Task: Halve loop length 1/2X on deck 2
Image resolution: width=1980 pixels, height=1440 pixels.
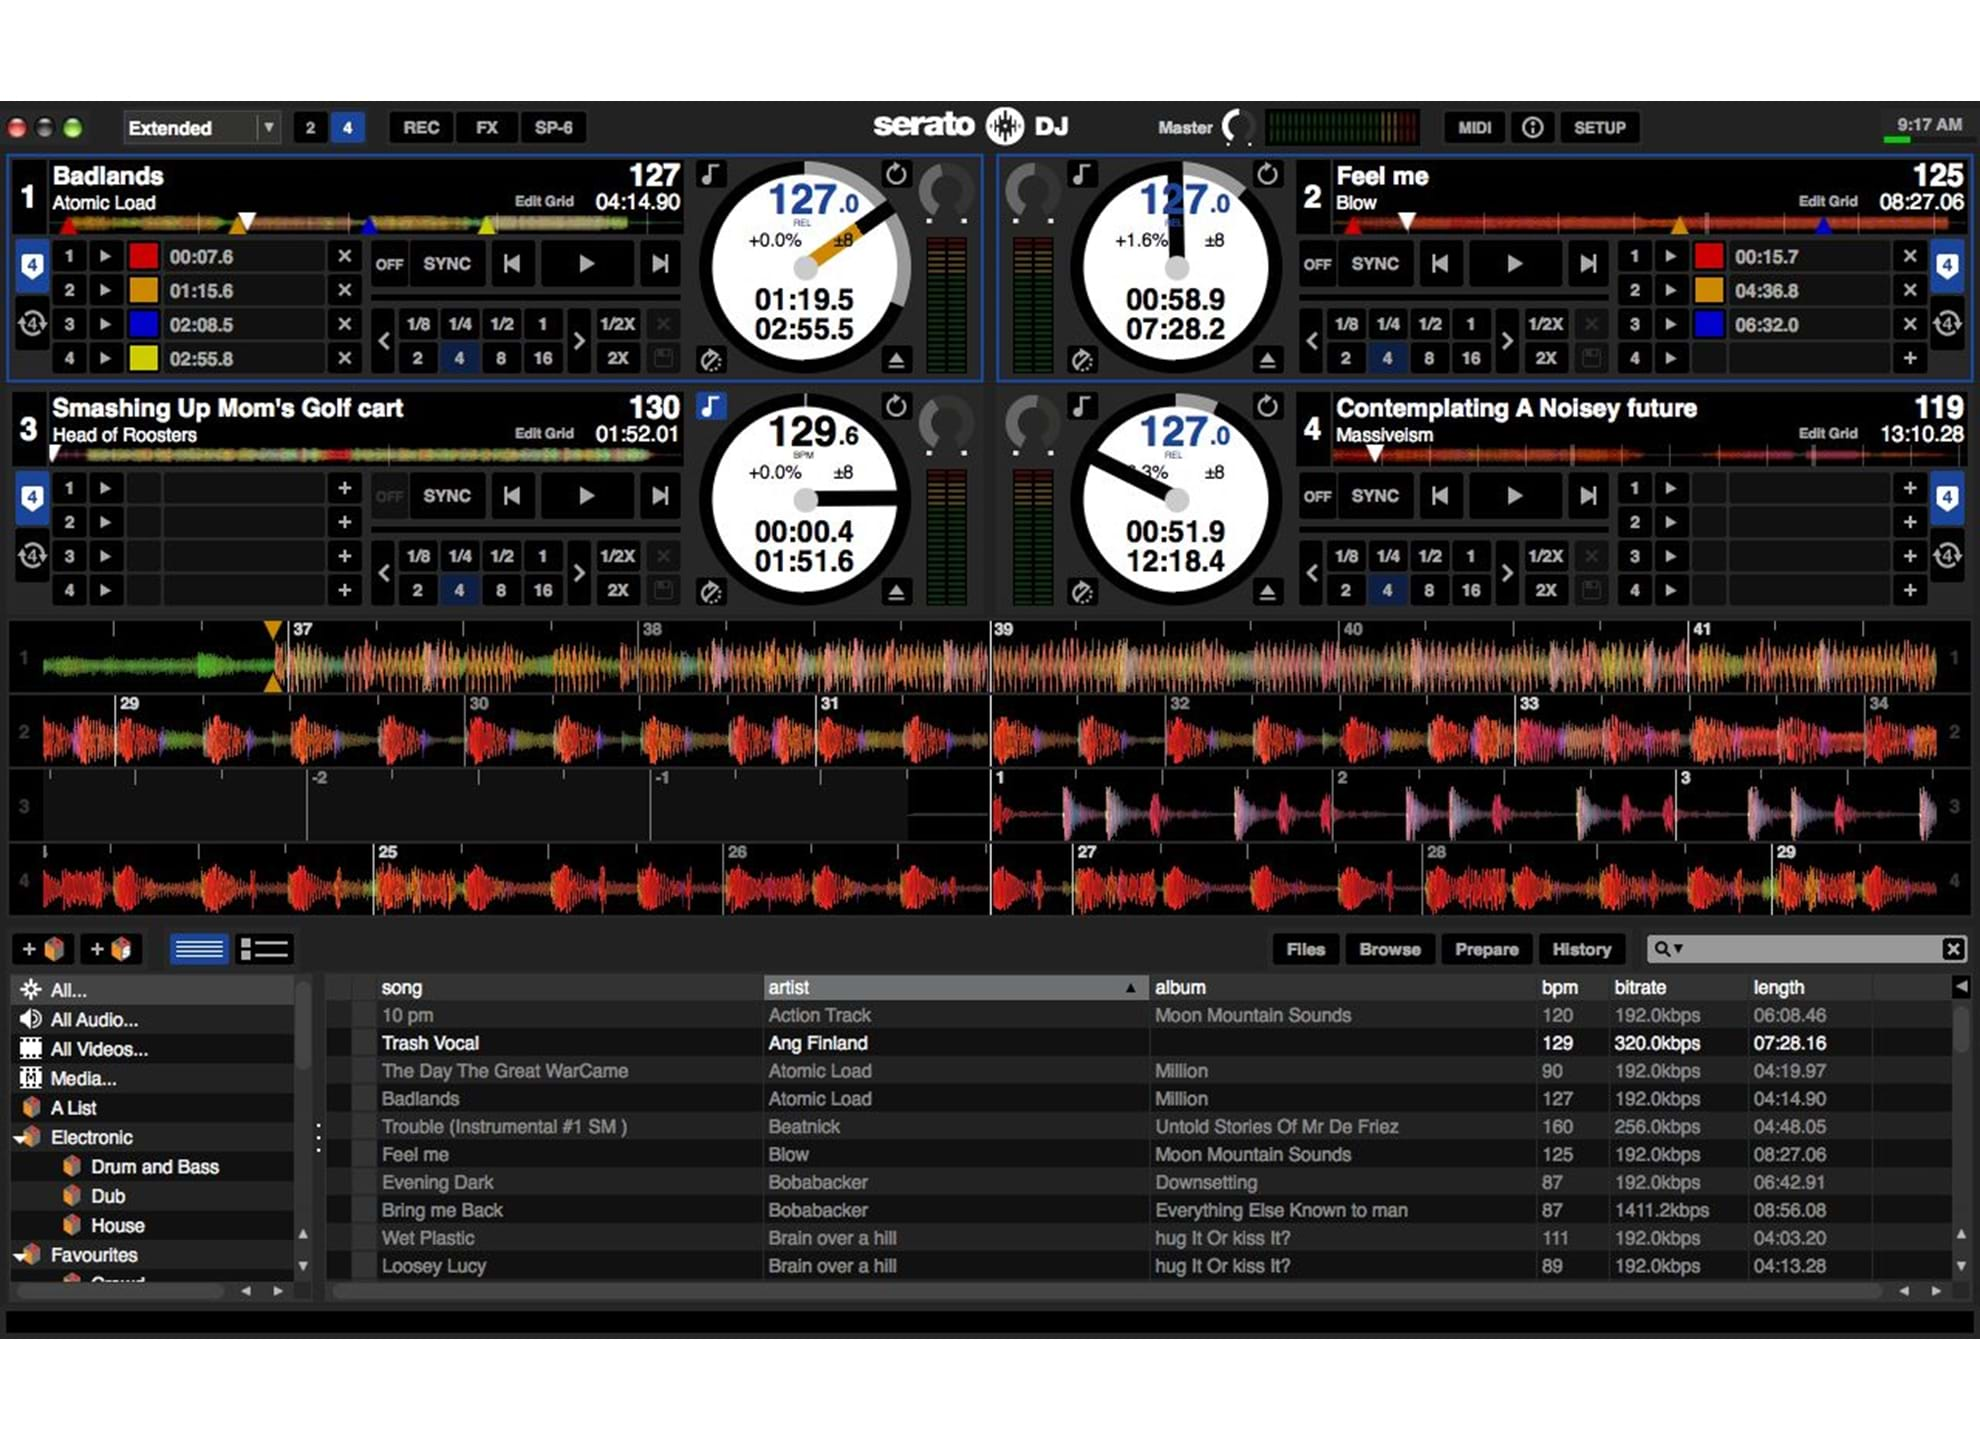Action: tap(1546, 324)
